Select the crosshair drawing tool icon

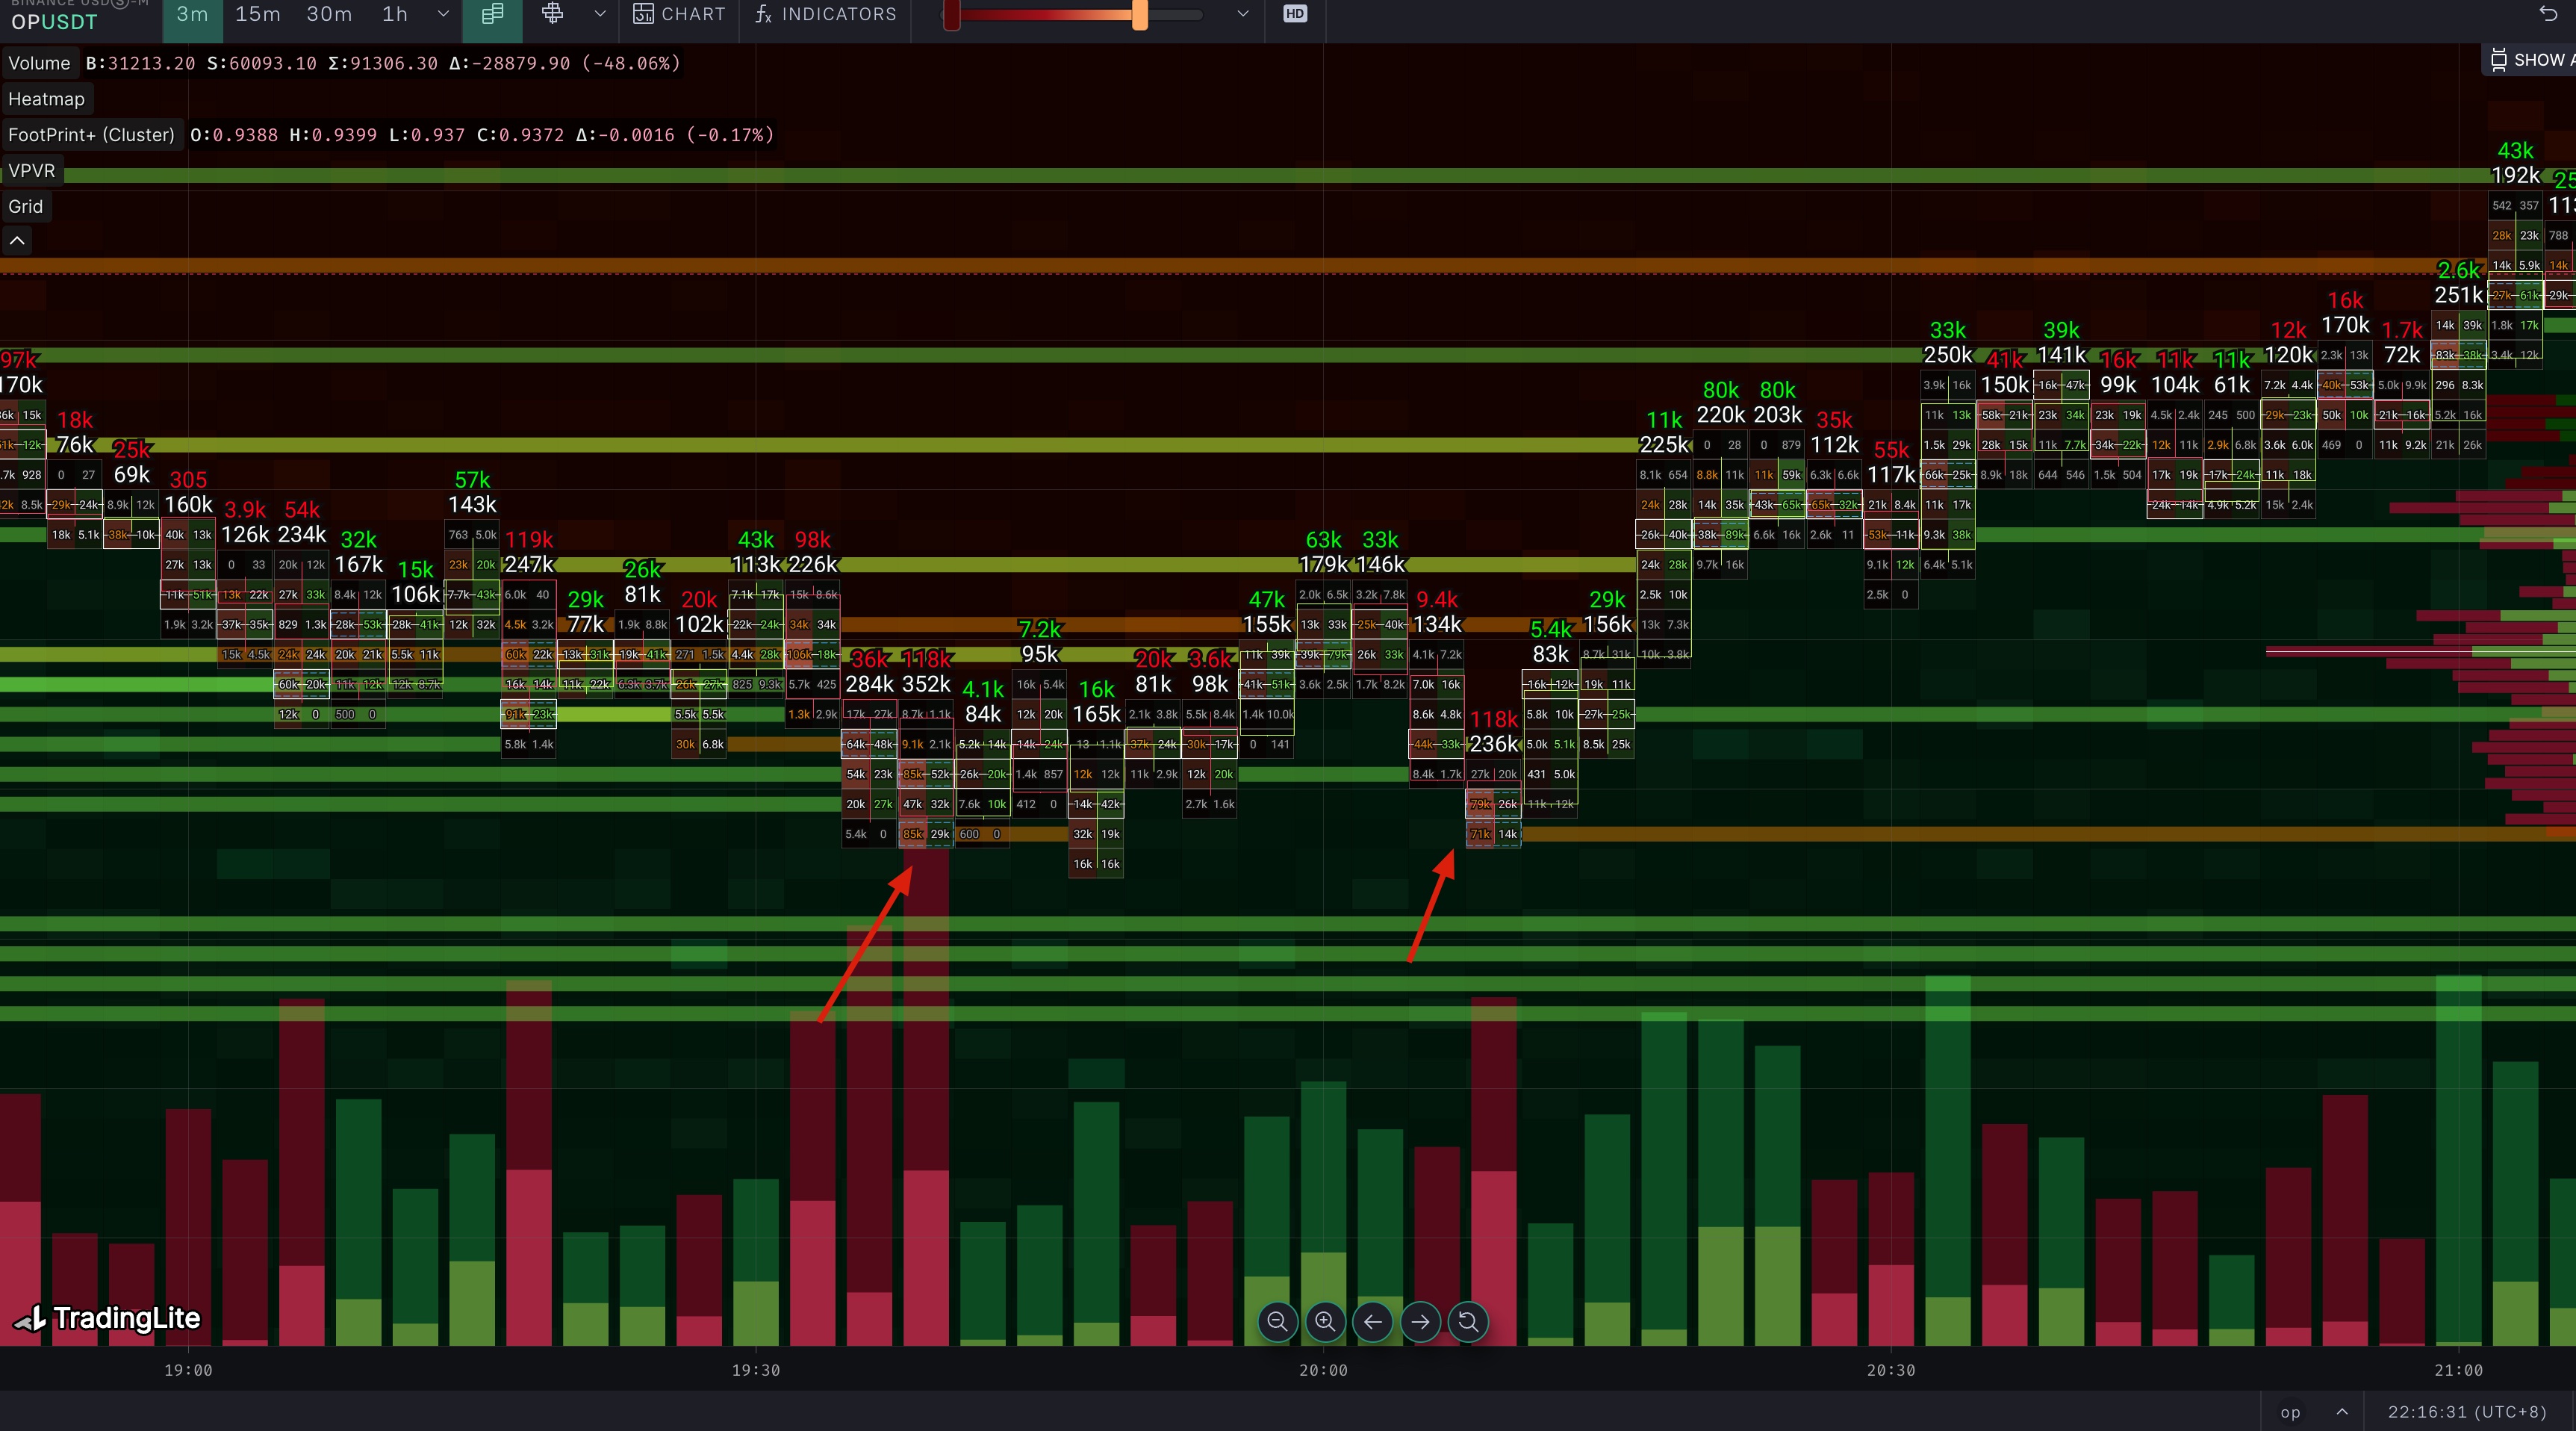click(552, 14)
